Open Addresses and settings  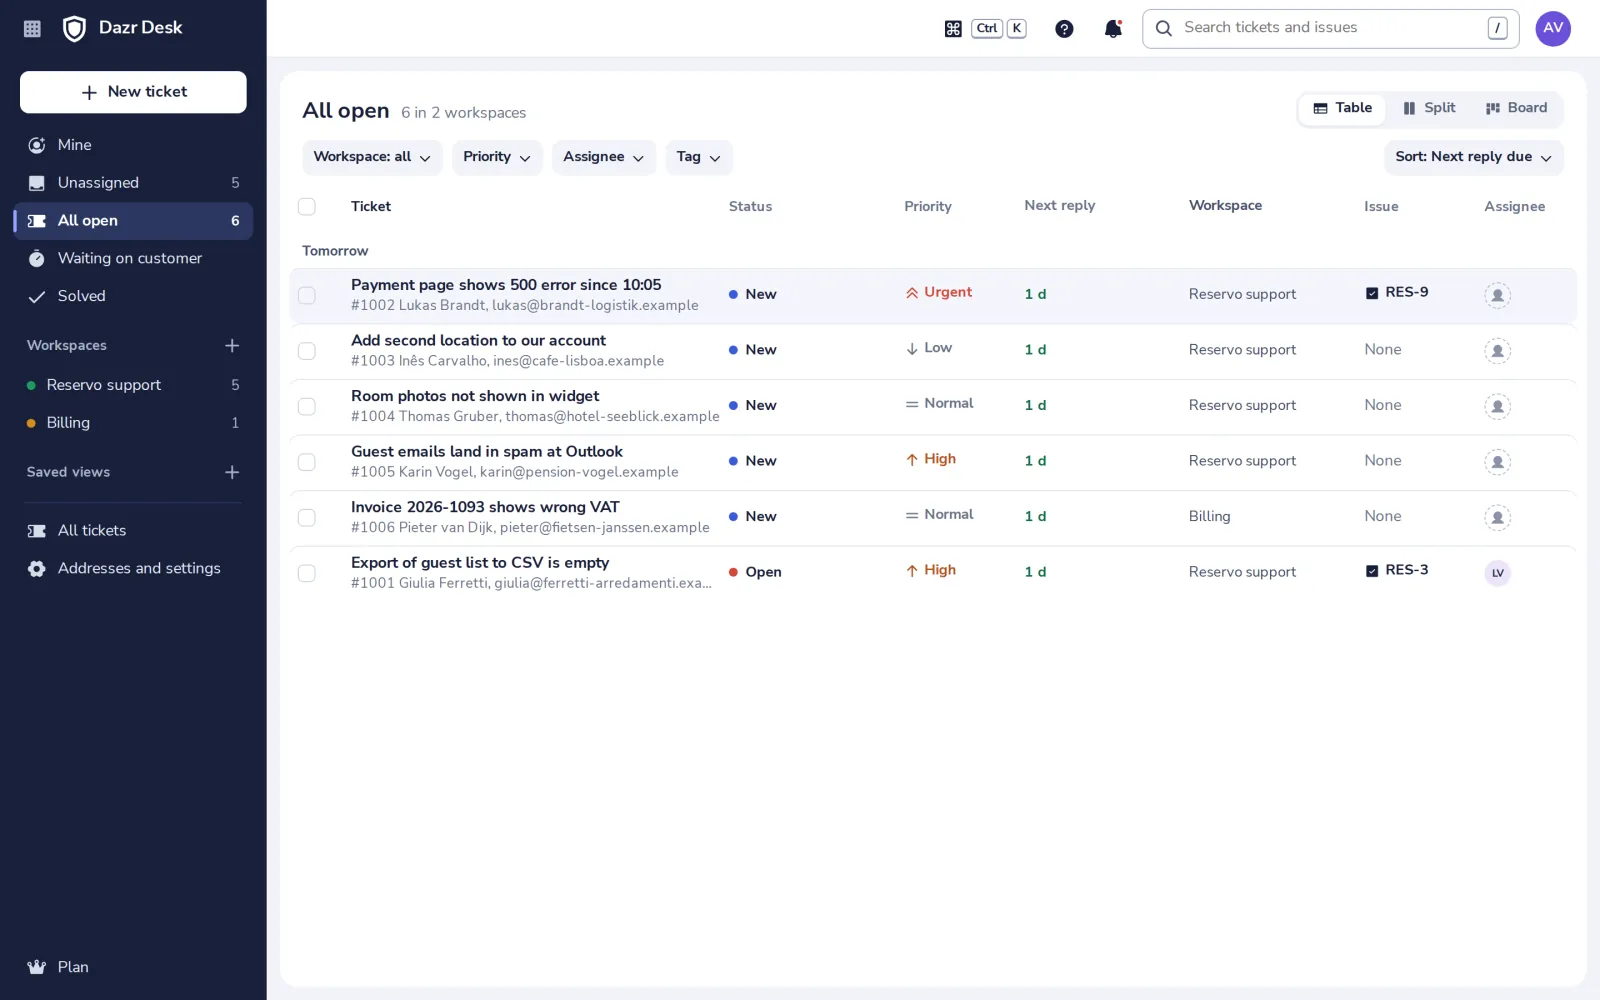(x=133, y=568)
